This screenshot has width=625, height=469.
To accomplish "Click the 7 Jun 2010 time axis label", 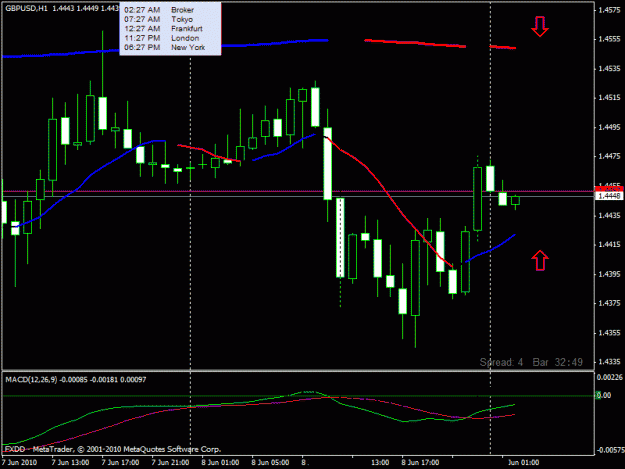I will tap(20, 463).
